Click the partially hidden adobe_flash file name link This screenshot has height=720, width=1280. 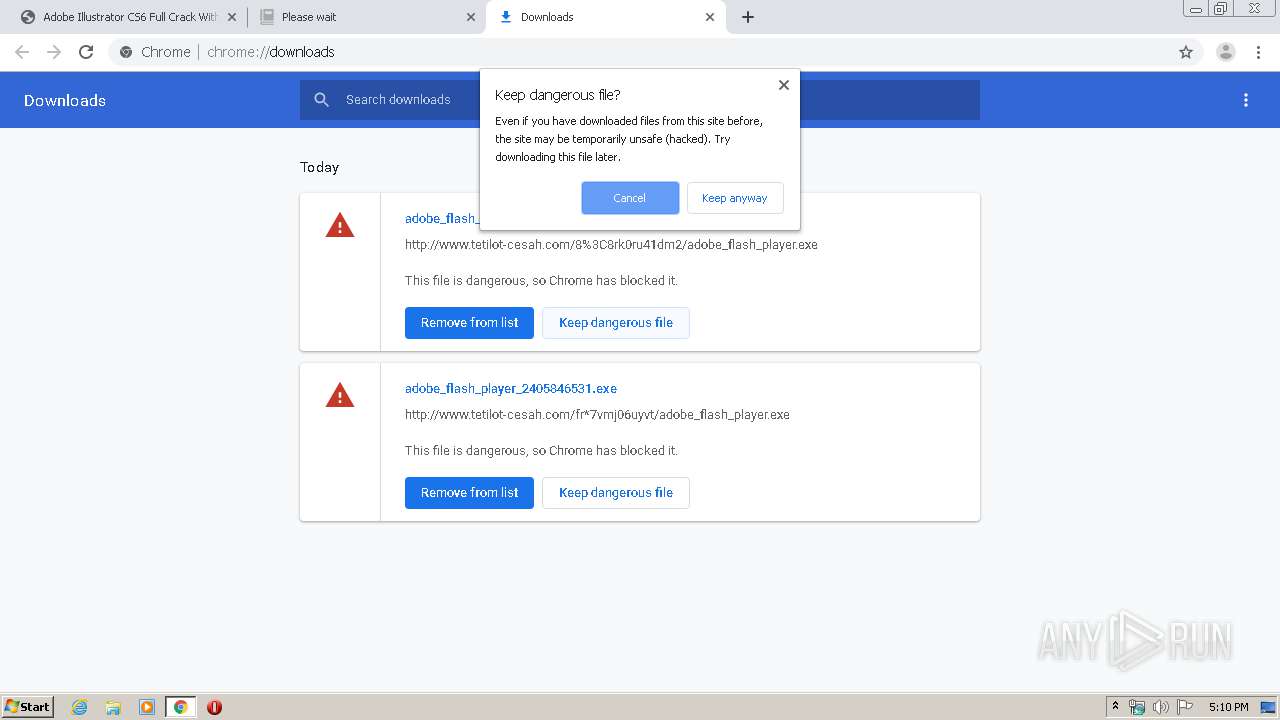pos(441,219)
